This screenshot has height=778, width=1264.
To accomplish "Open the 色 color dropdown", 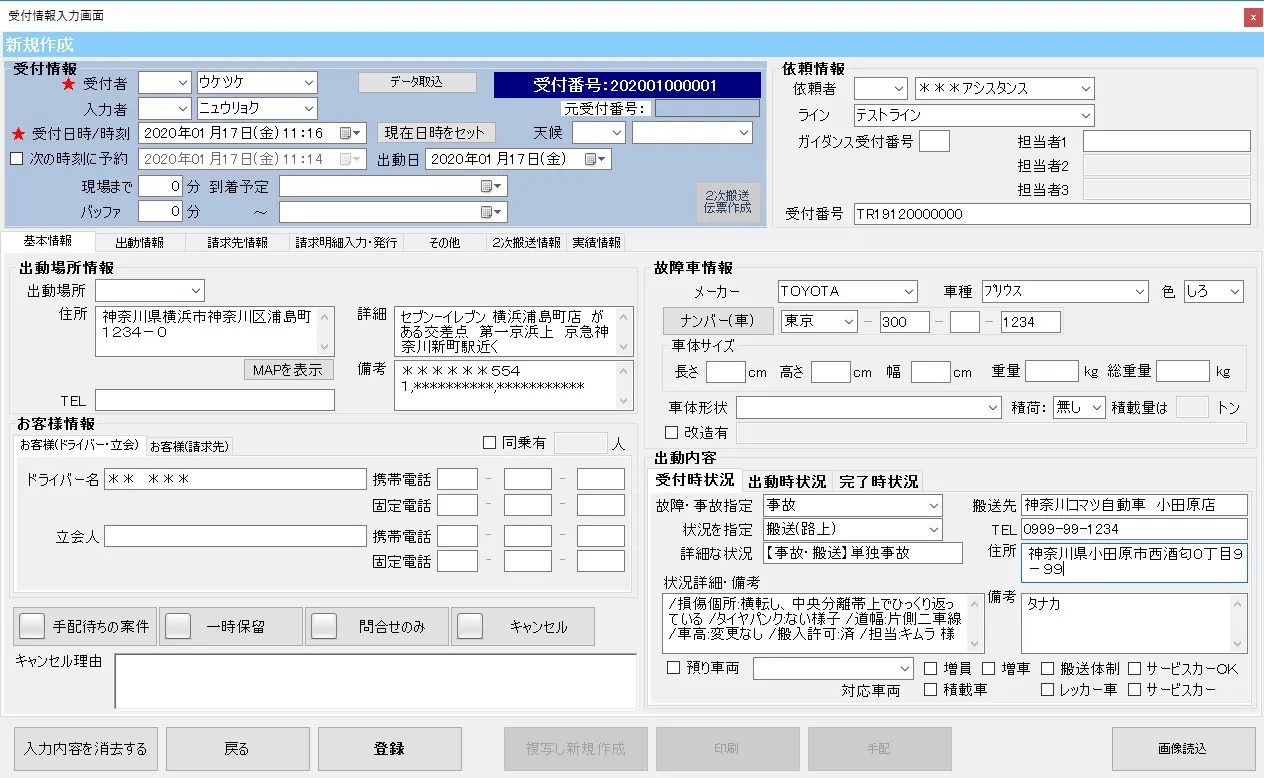I will (1234, 292).
